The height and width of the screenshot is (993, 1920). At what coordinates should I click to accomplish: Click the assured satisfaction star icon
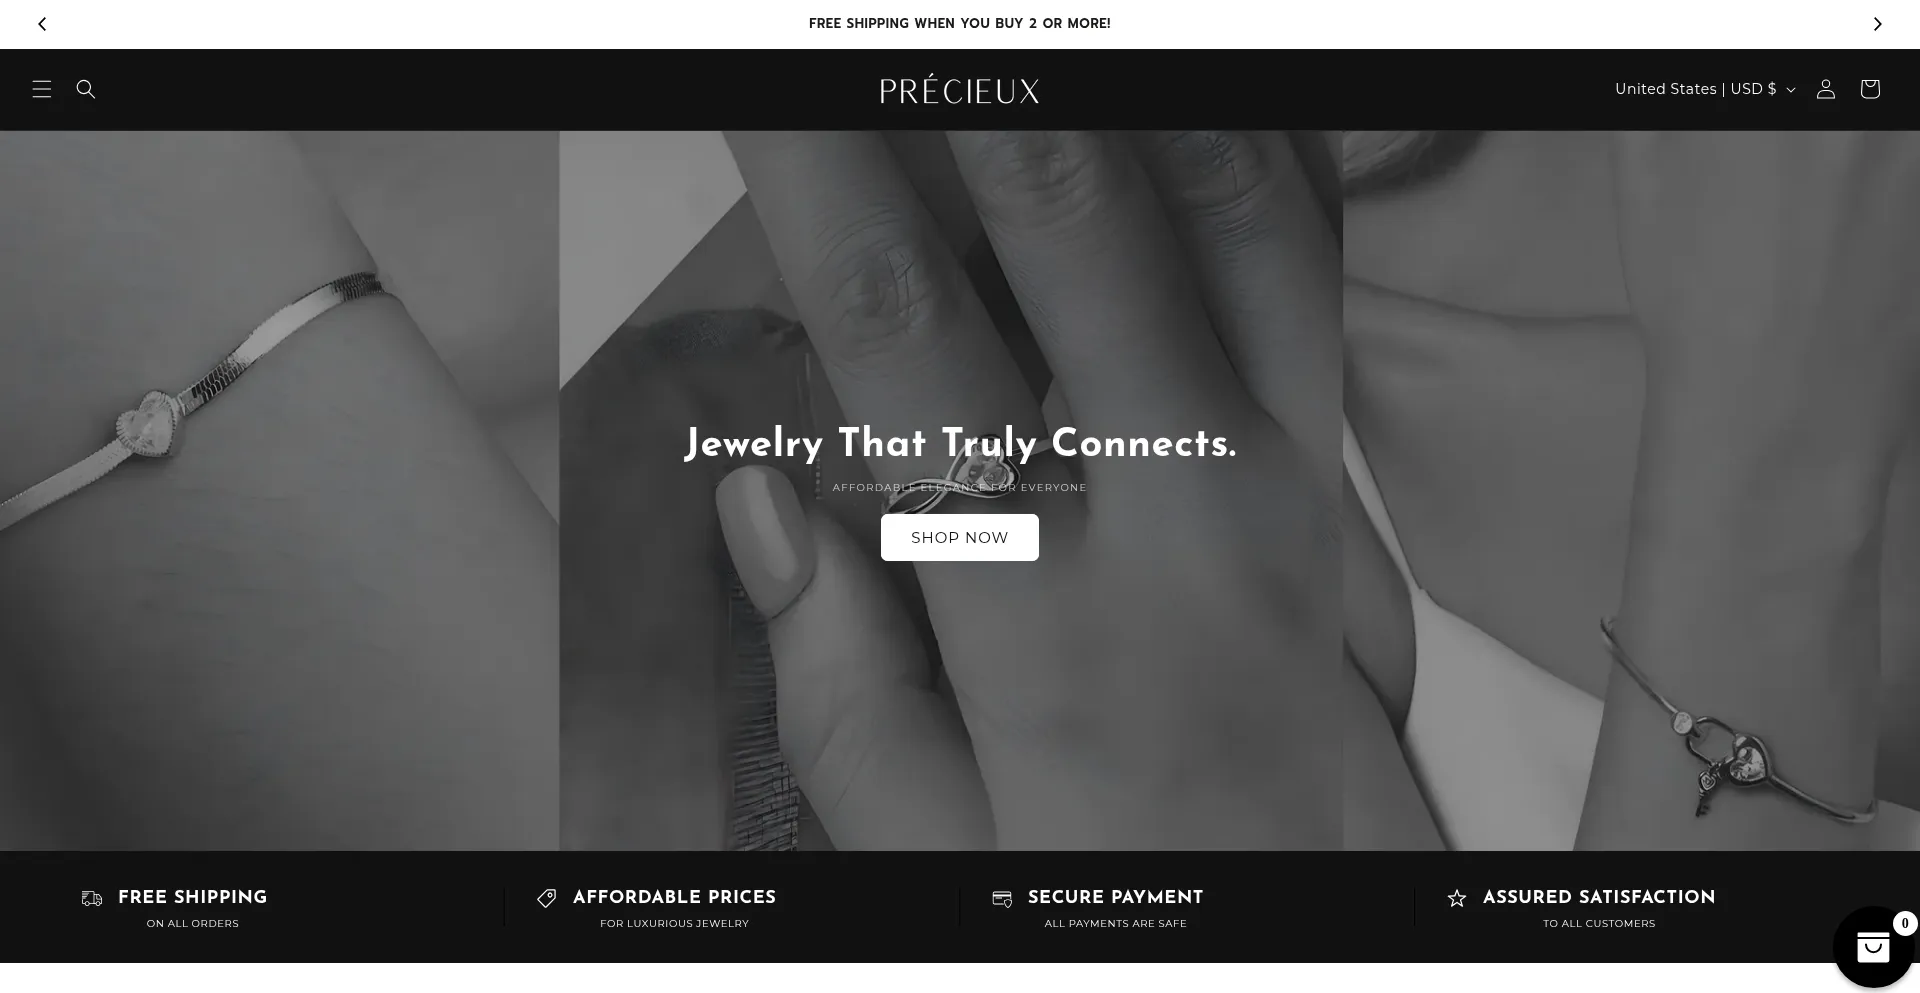pyautogui.click(x=1457, y=899)
